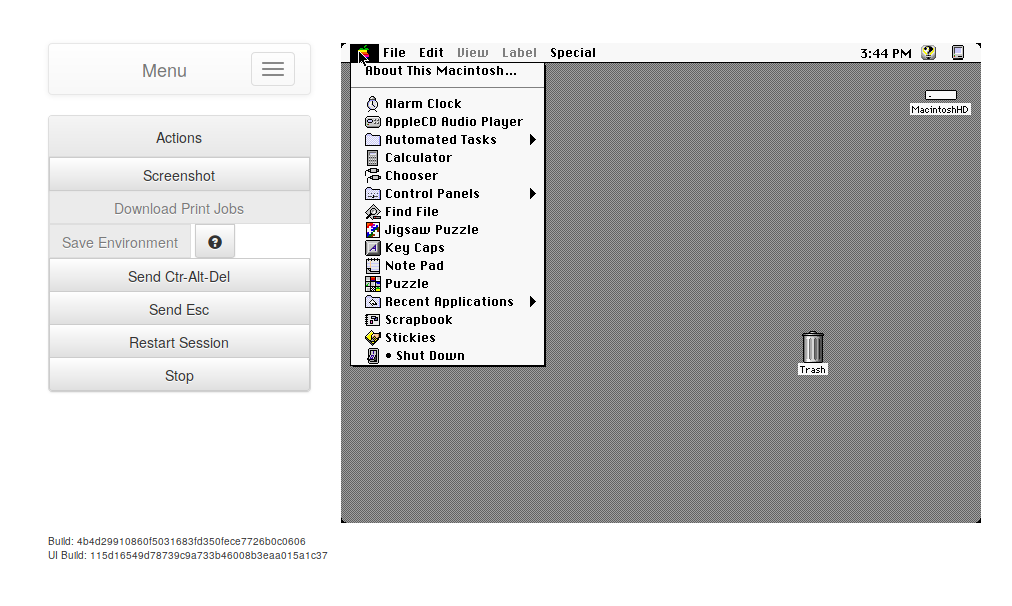Click the Build hash text line
Screen dimensions: 1012x606
[x=177, y=541]
